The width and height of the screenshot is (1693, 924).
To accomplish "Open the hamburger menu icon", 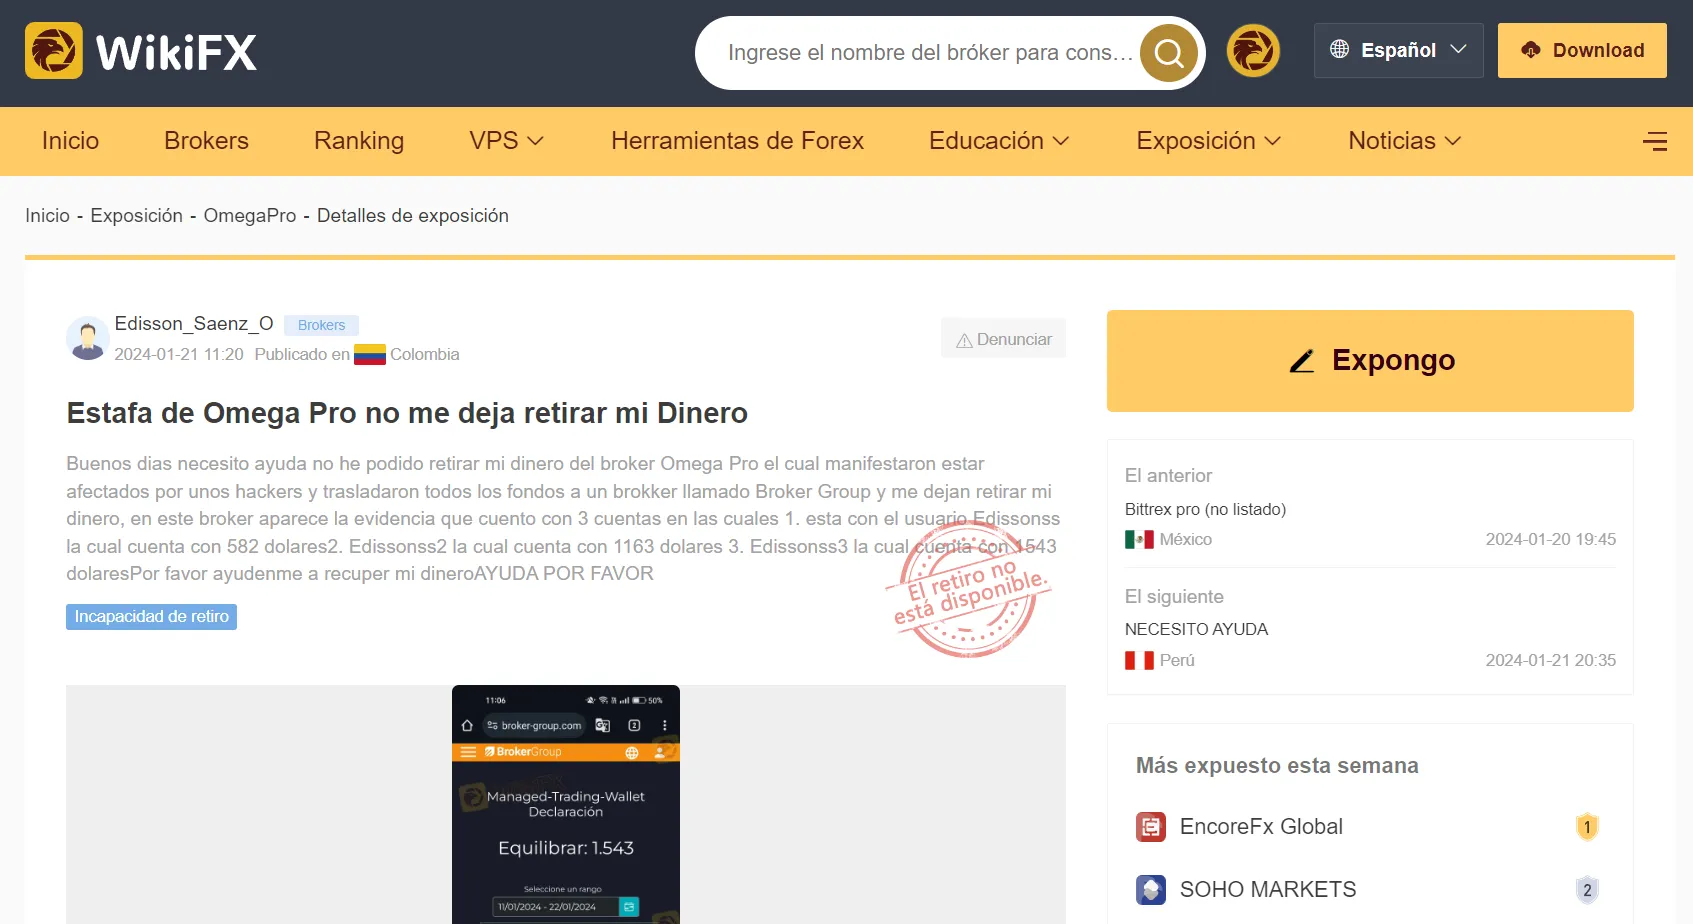I will (1655, 141).
